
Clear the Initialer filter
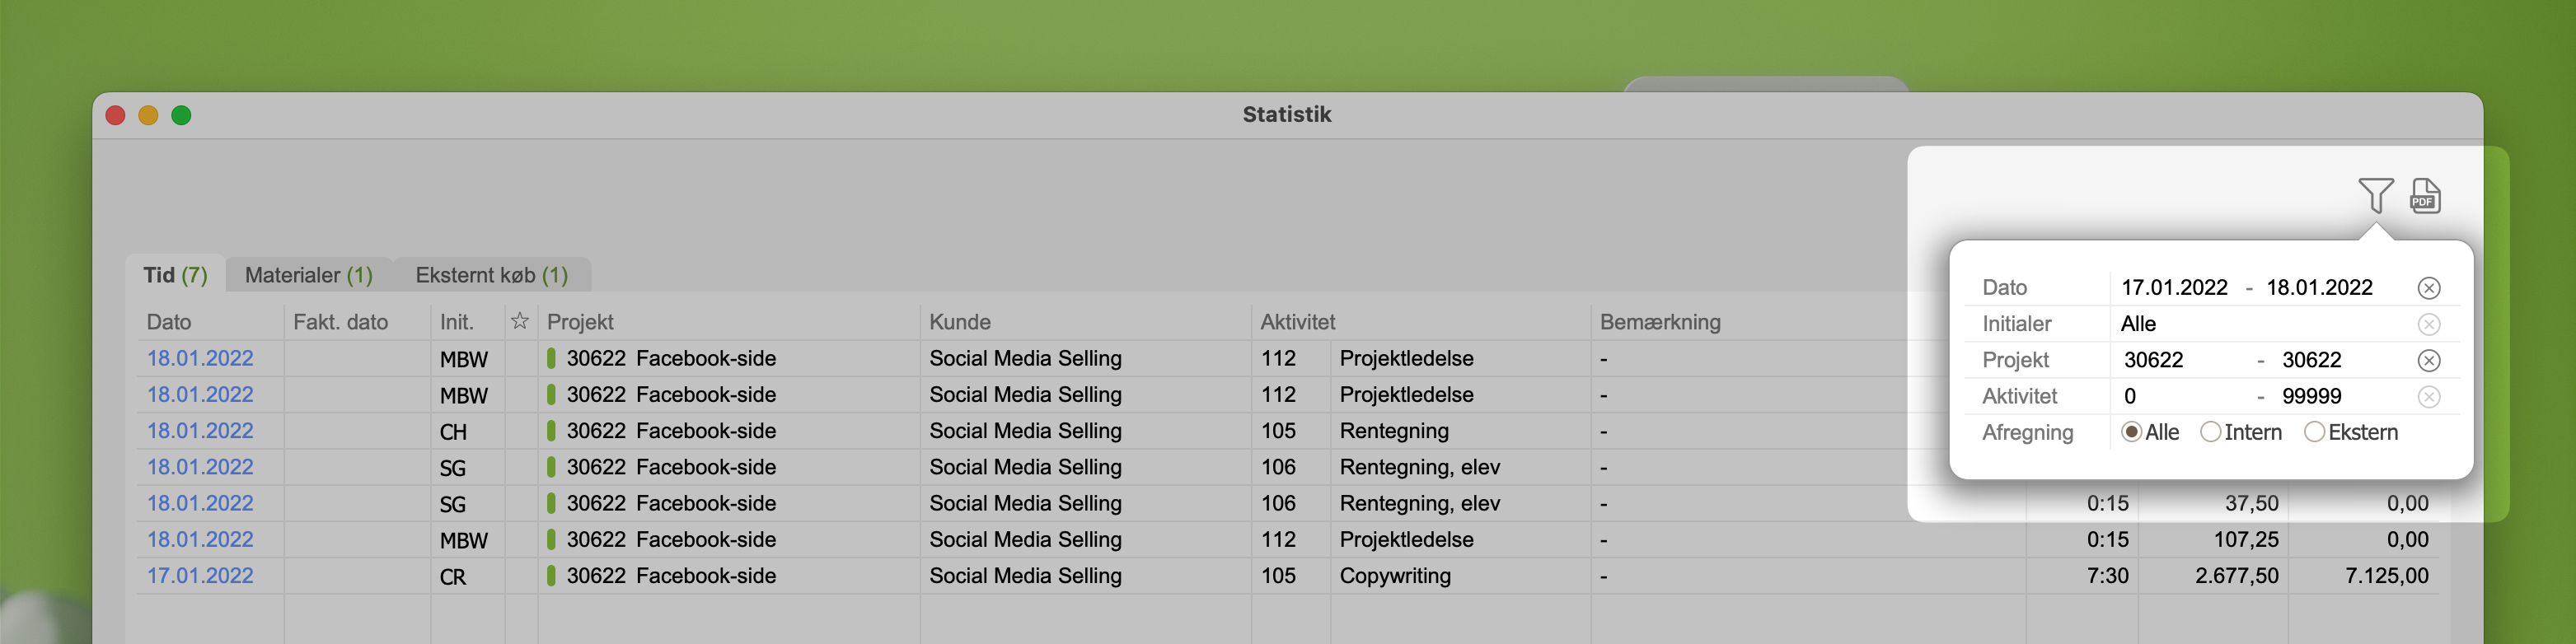pyautogui.click(x=2428, y=324)
